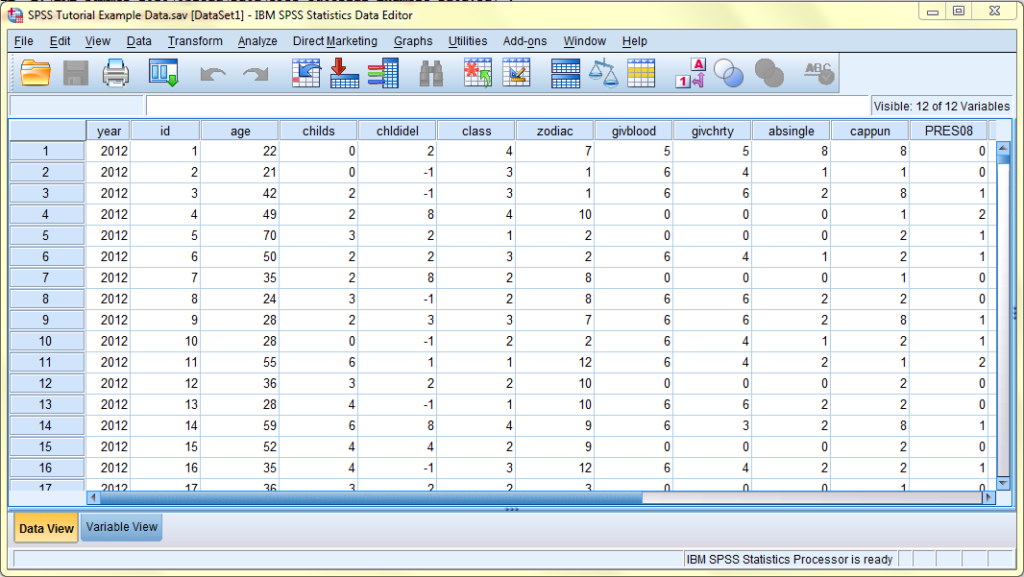Viewport: 1024px width, 577px height.
Task: Click the Go to case icon
Action: pos(306,73)
